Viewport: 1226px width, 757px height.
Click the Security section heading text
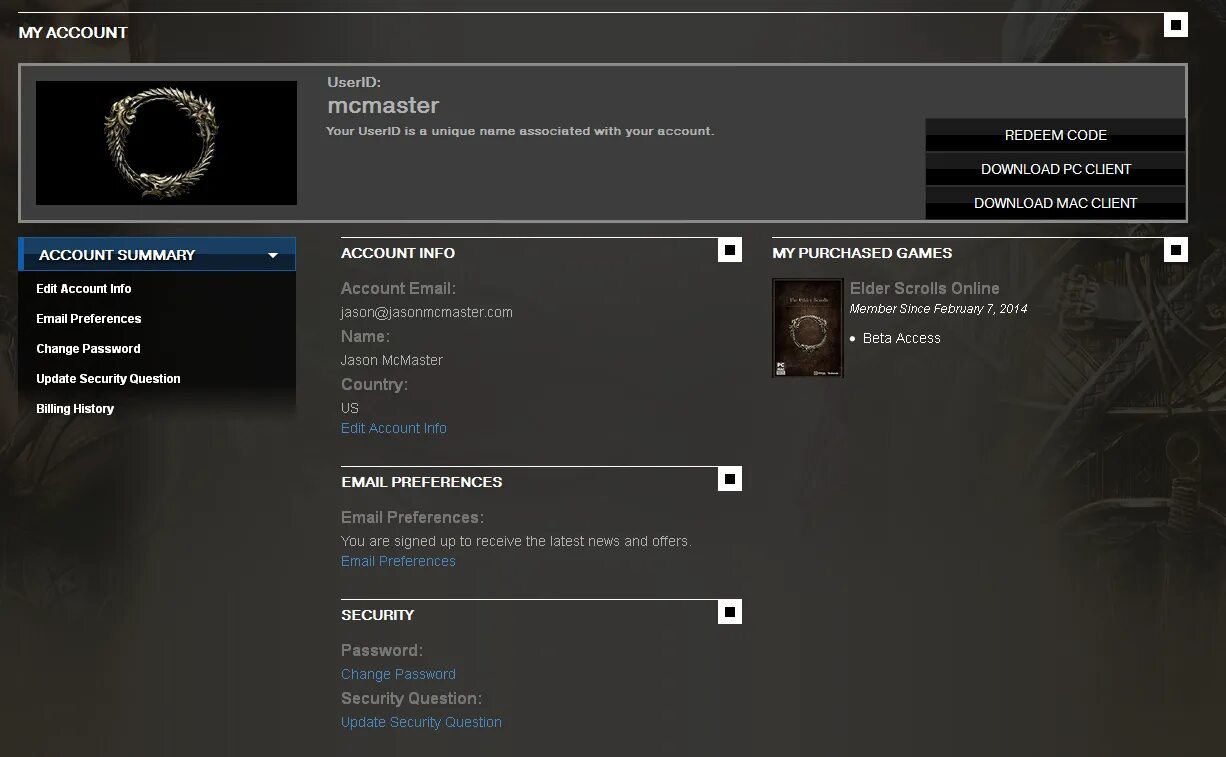[x=378, y=615]
